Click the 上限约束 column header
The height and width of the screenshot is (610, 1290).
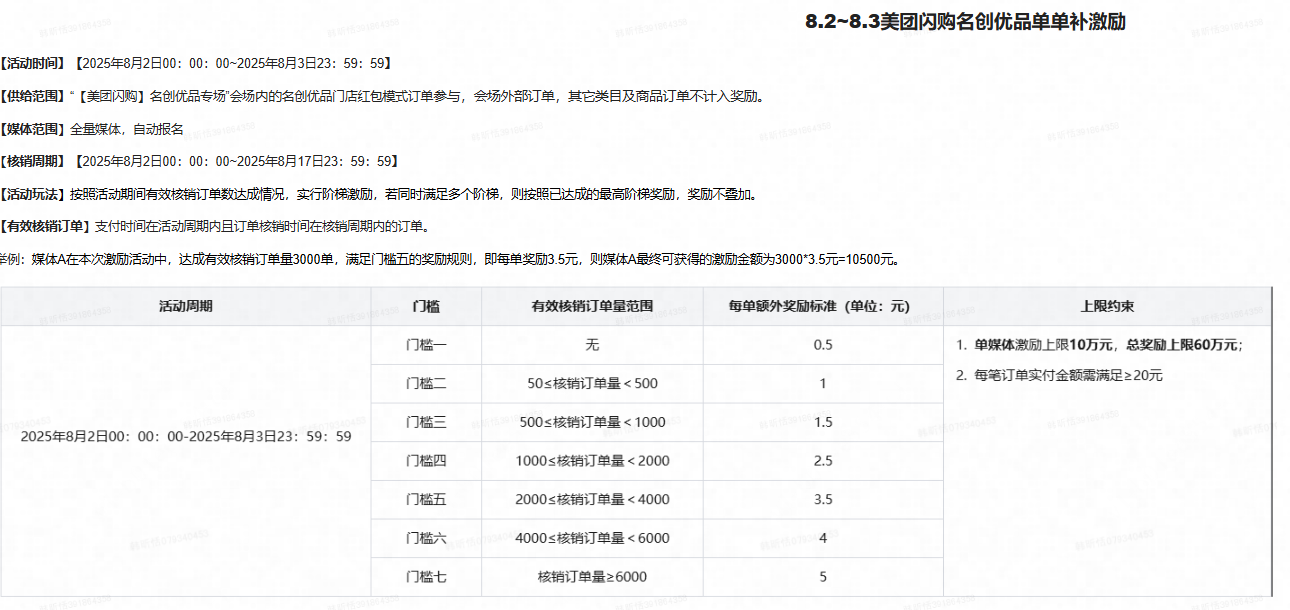1107,306
